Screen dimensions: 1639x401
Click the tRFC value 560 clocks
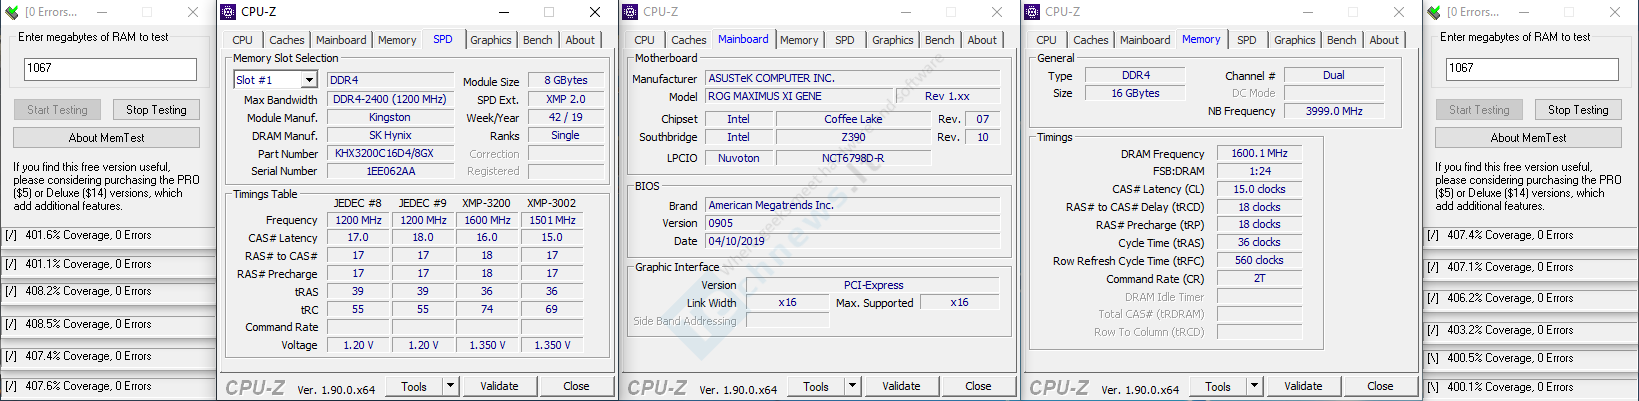(x=1260, y=260)
